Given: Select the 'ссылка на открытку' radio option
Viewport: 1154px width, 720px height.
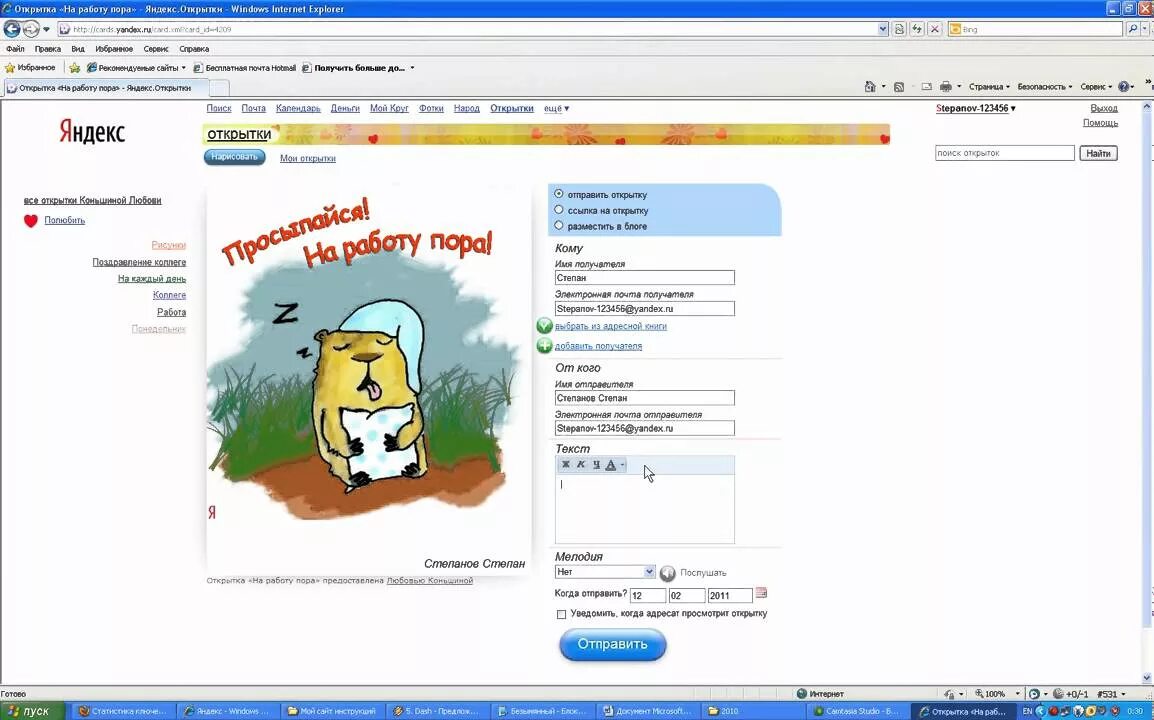Looking at the screenshot, I should pyautogui.click(x=559, y=210).
